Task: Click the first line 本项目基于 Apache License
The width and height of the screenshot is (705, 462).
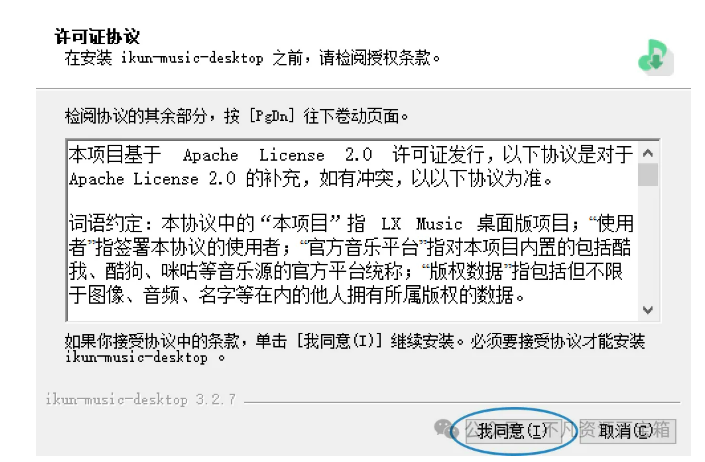Action: (351, 155)
